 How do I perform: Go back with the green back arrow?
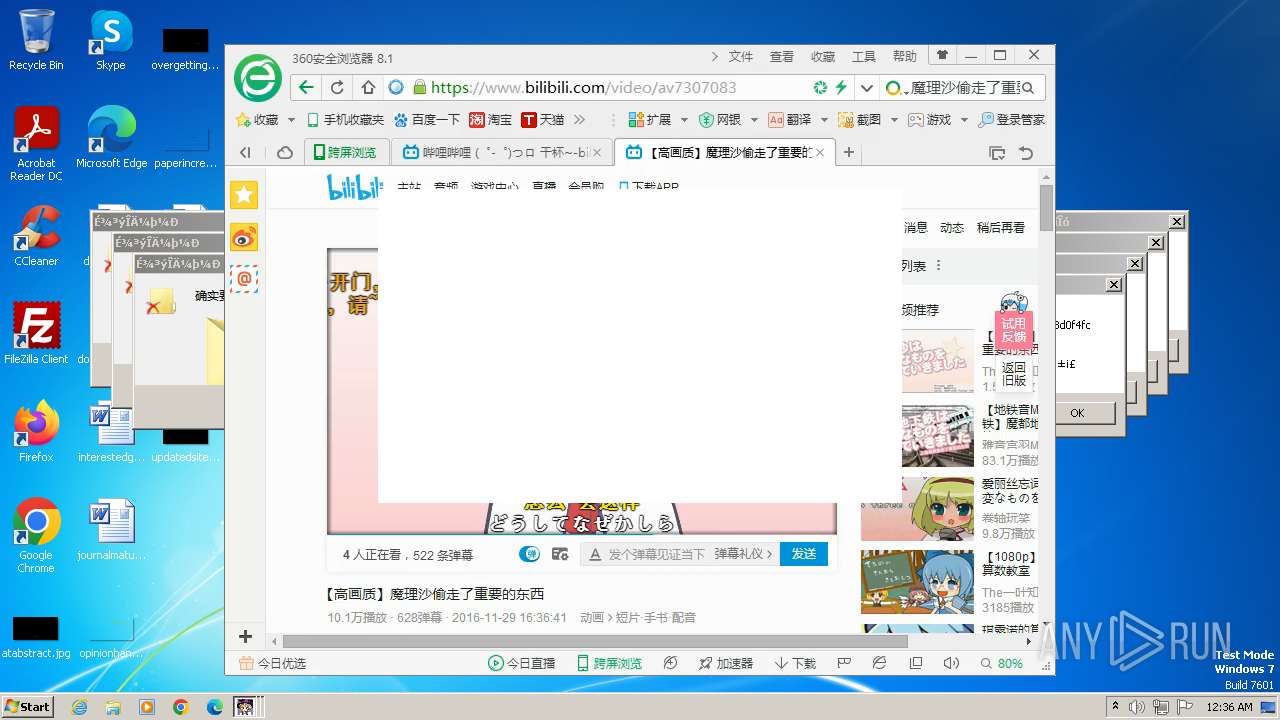[306, 87]
